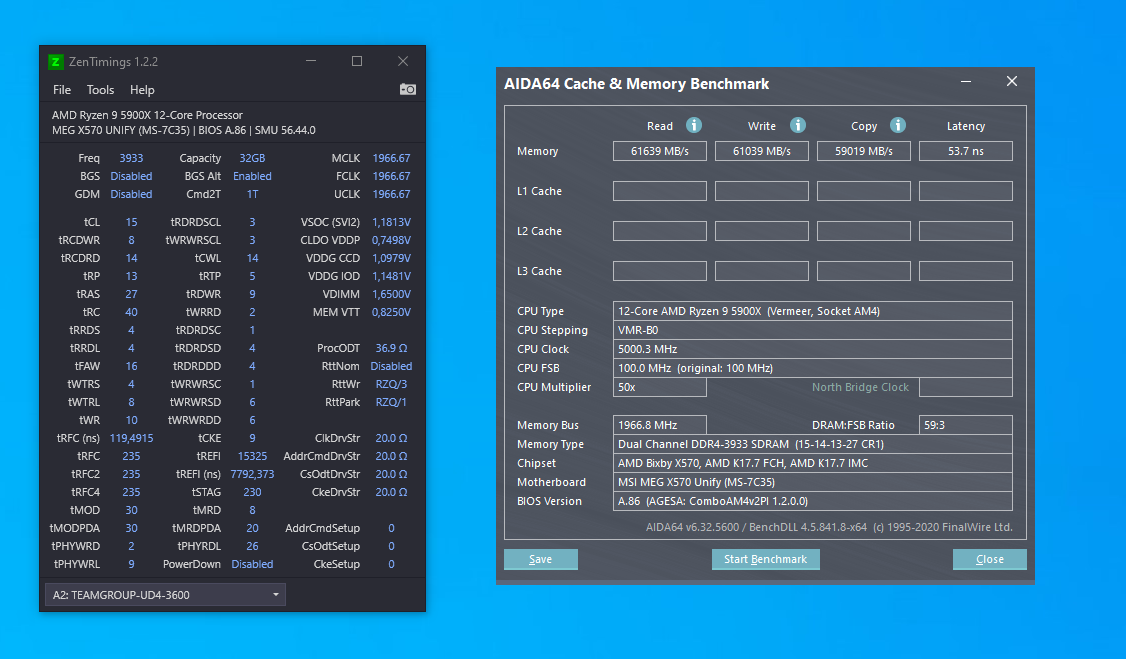
Task: Click the Memory Latency 53.7 ns field
Action: click(966, 151)
